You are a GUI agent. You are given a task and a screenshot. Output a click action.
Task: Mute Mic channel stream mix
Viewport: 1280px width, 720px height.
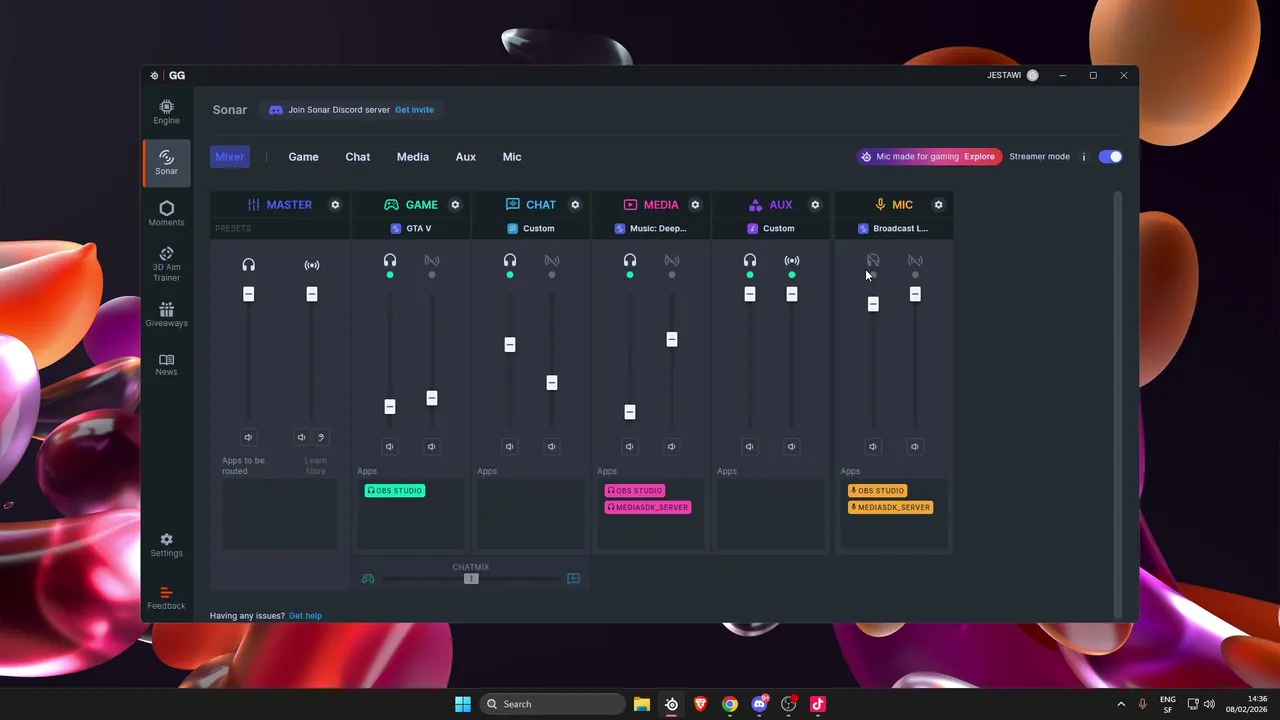click(914, 447)
